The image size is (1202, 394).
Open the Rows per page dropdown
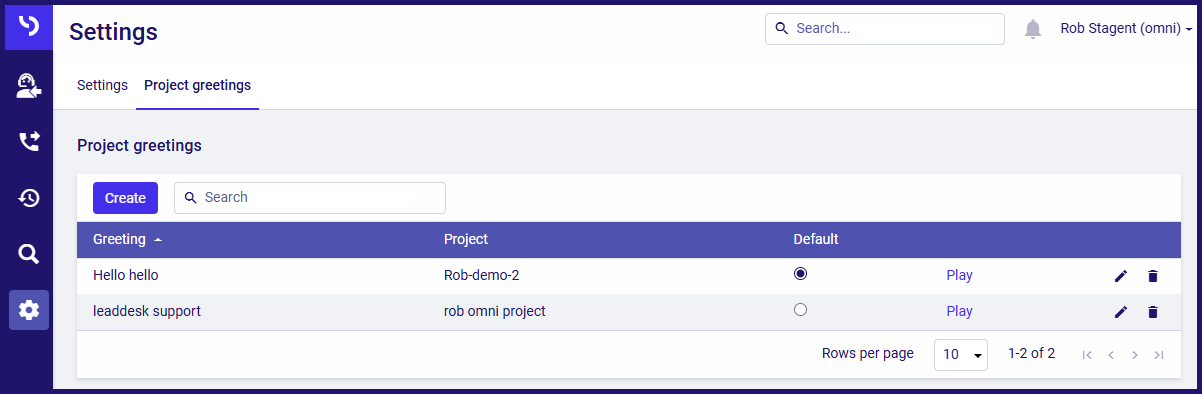click(961, 354)
